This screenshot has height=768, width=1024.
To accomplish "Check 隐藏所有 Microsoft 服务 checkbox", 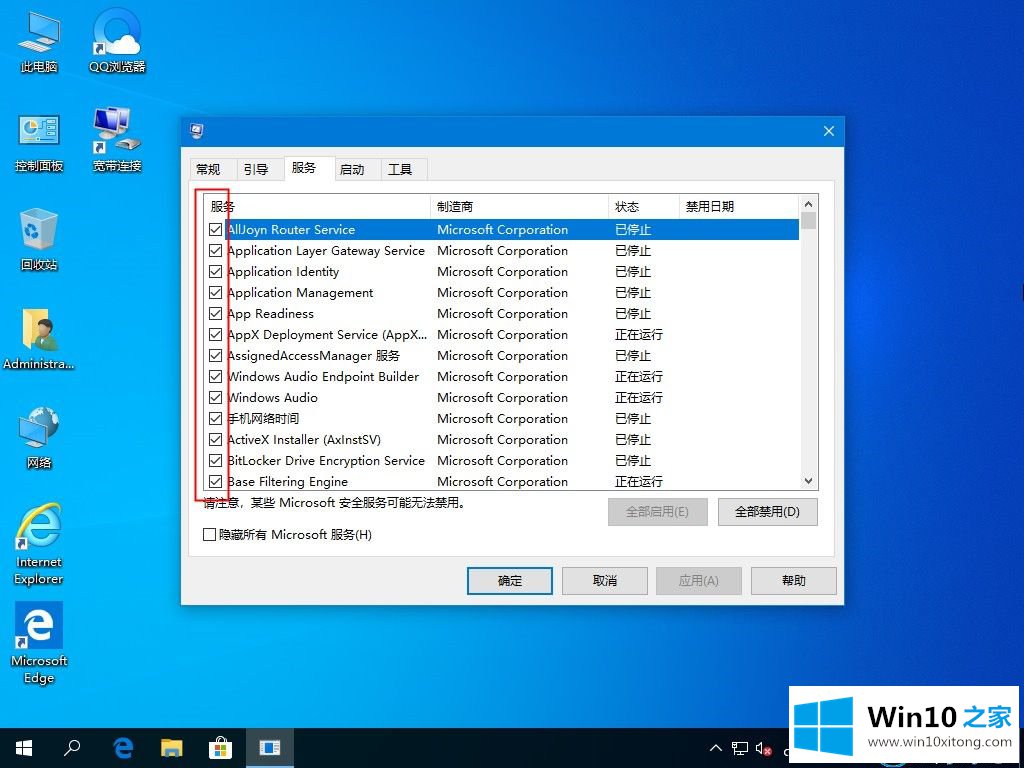I will pyautogui.click(x=210, y=535).
